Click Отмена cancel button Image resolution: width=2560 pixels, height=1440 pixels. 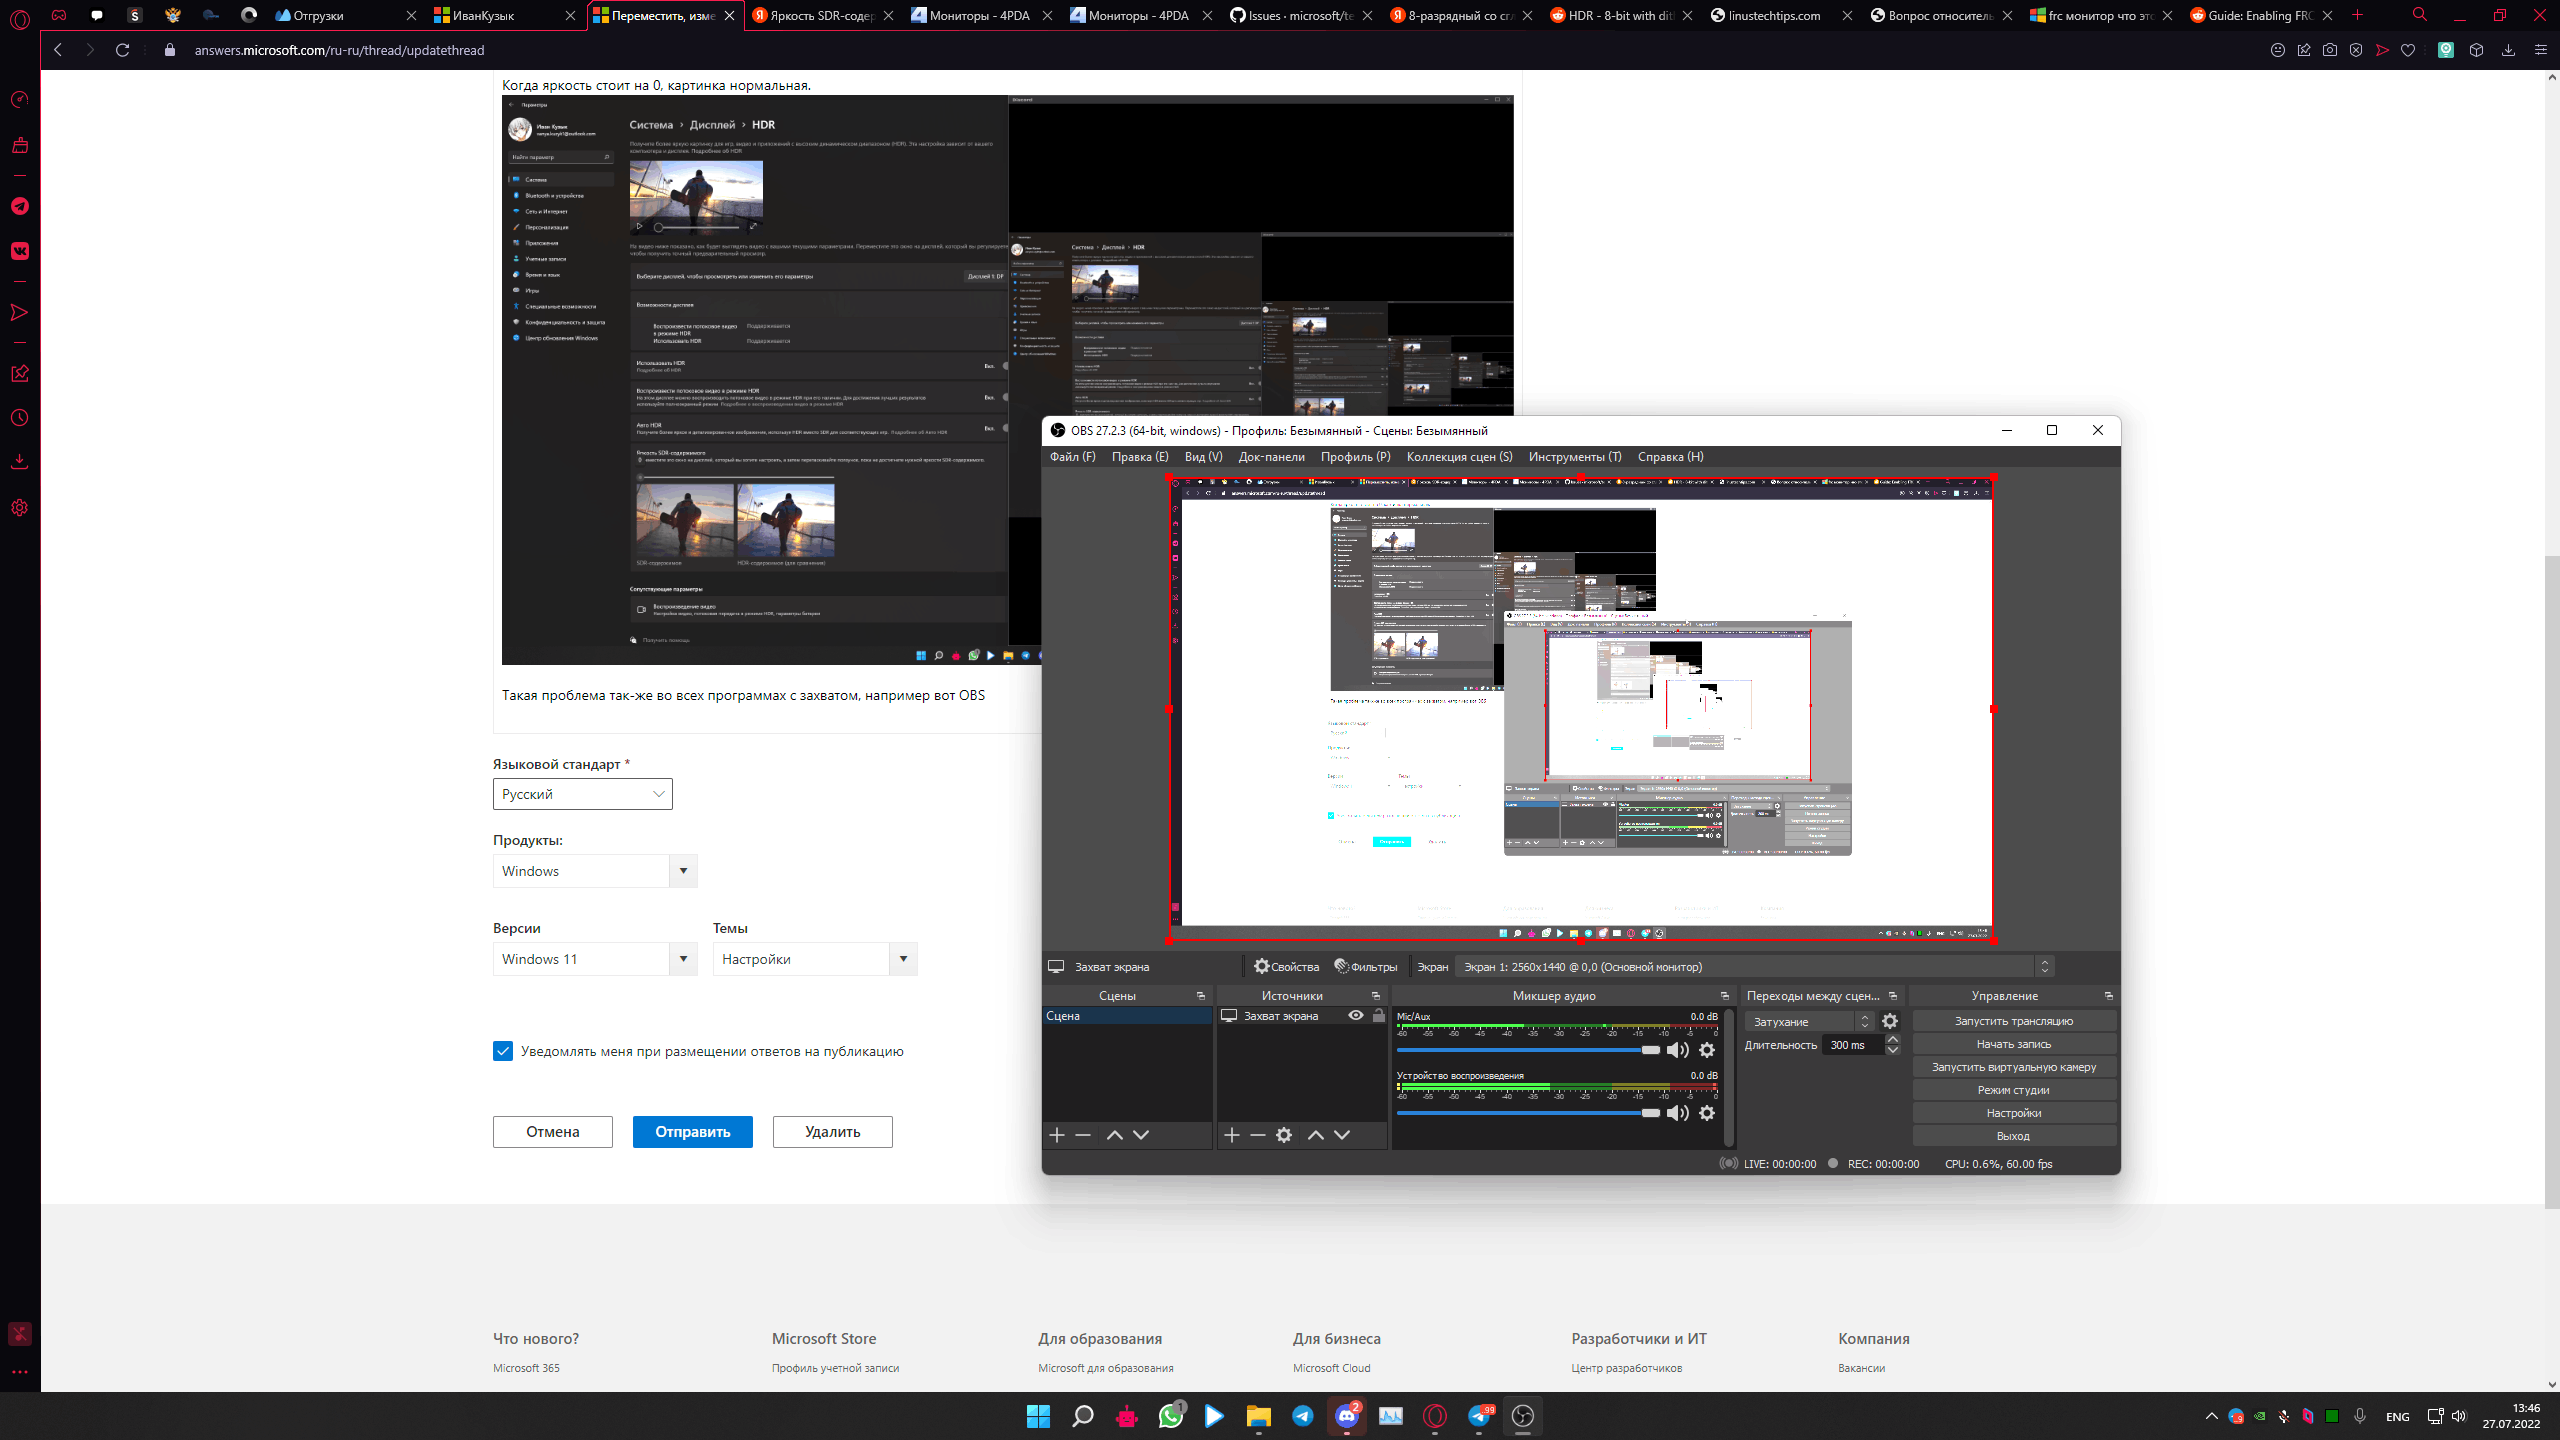(x=553, y=1132)
